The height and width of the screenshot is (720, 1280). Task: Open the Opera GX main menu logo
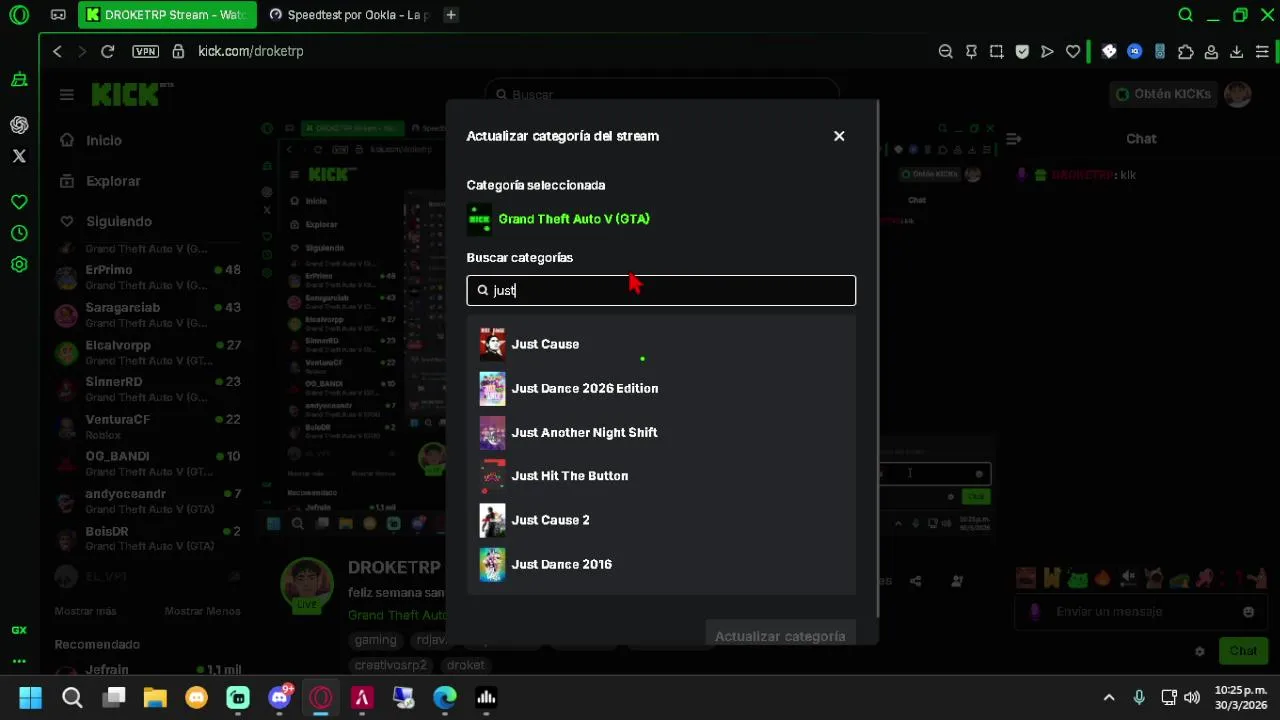click(18, 15)
